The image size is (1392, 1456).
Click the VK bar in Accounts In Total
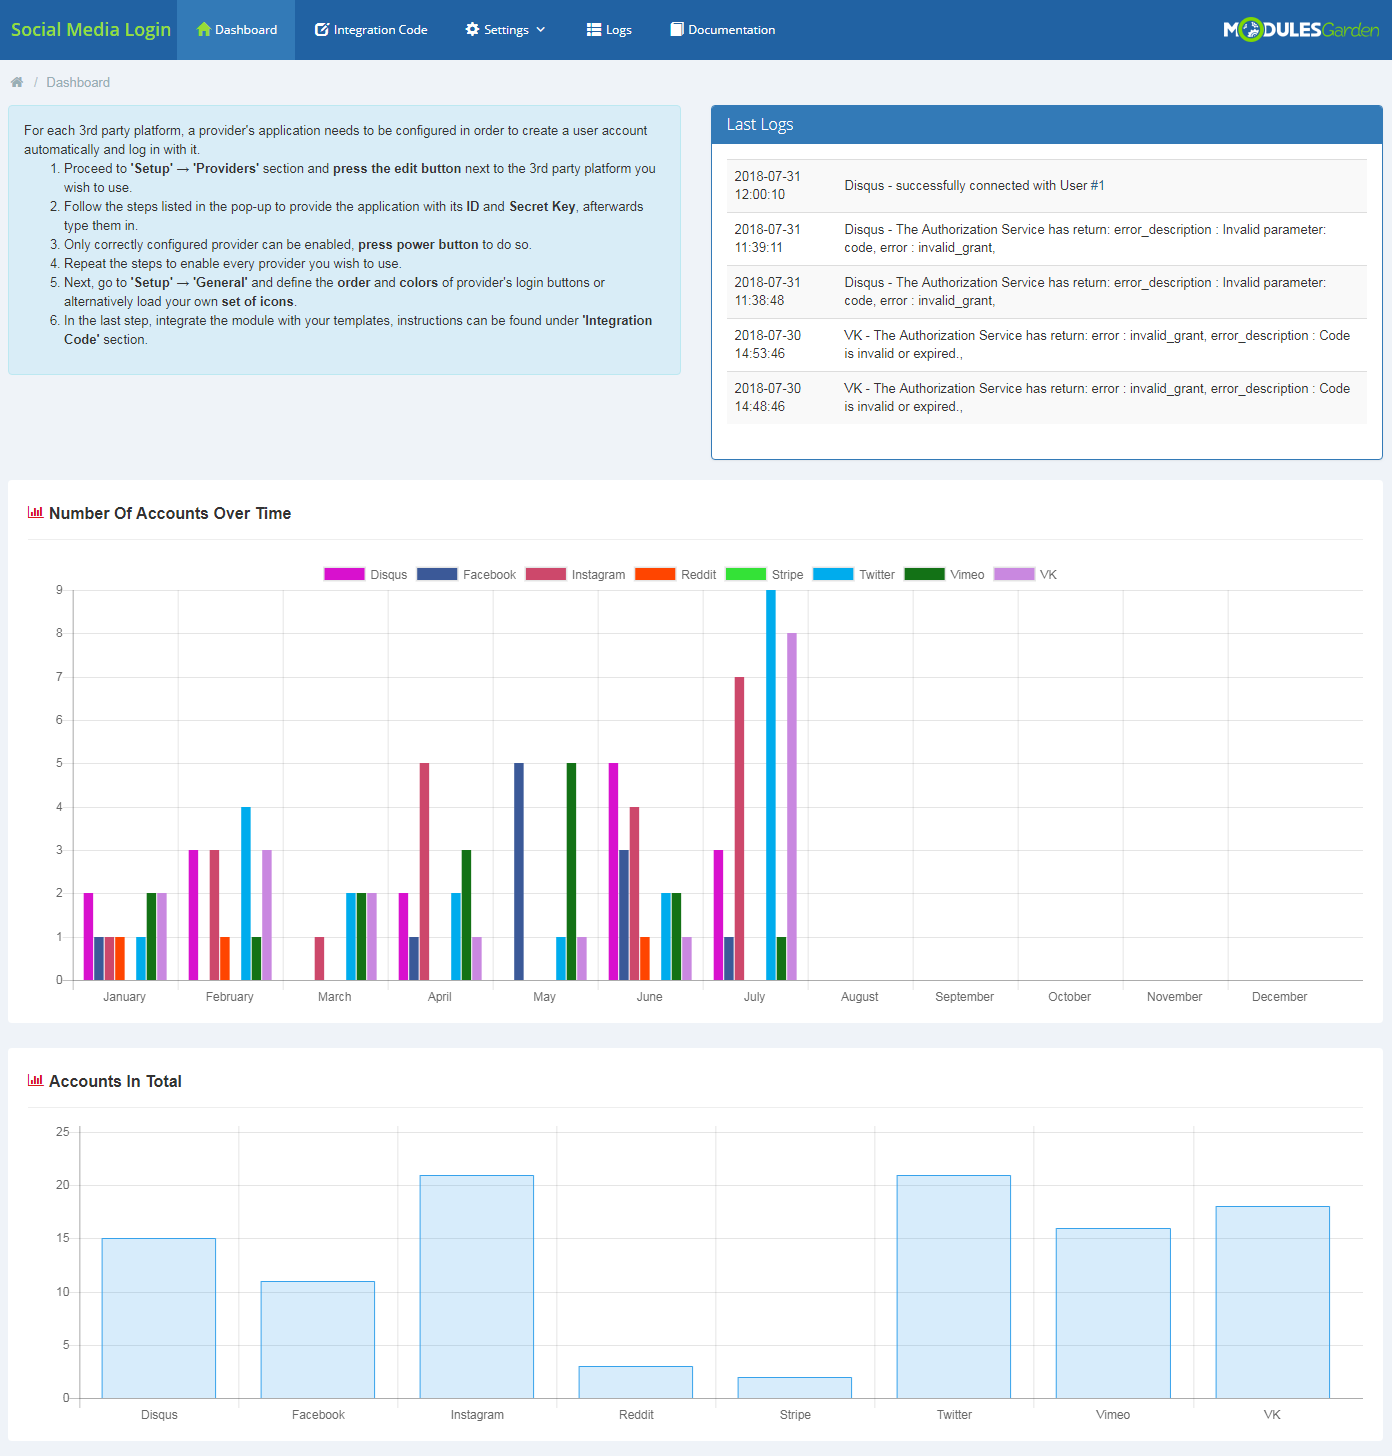[x=1273, y=1302]
